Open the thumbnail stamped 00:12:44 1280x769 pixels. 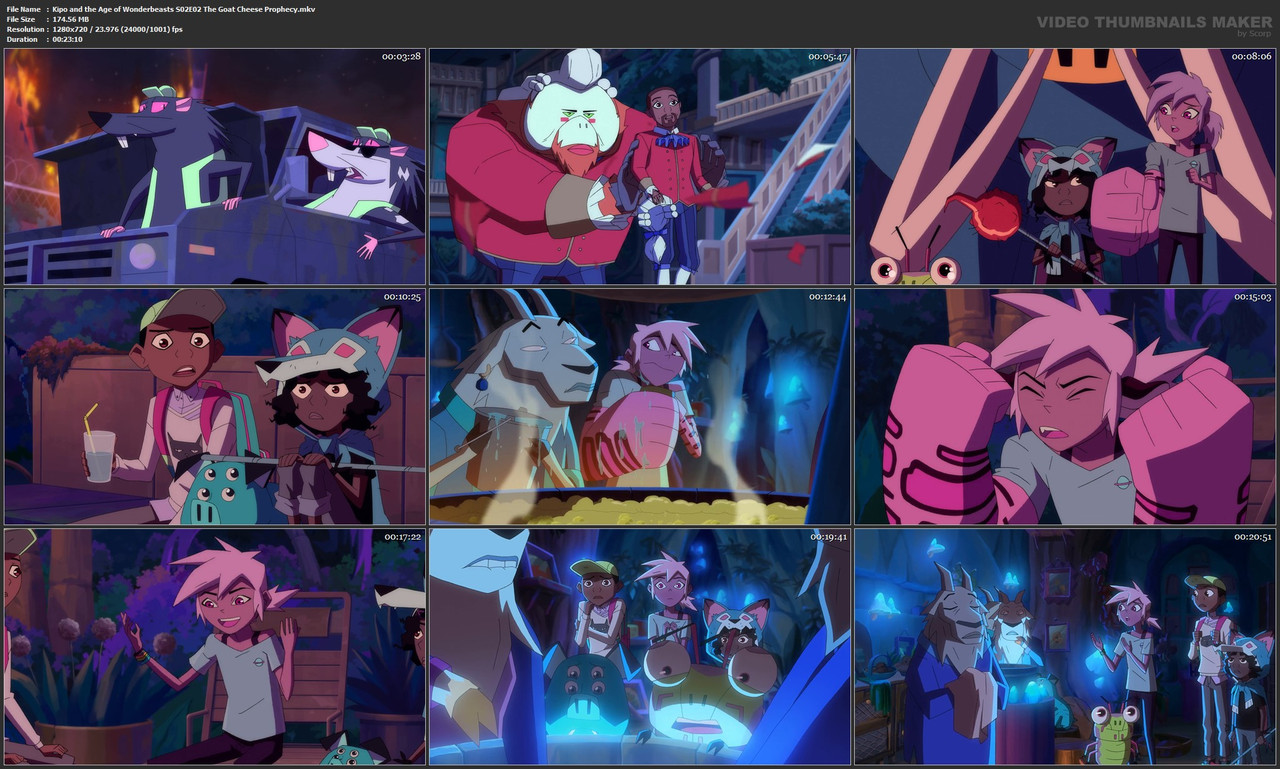640,407
